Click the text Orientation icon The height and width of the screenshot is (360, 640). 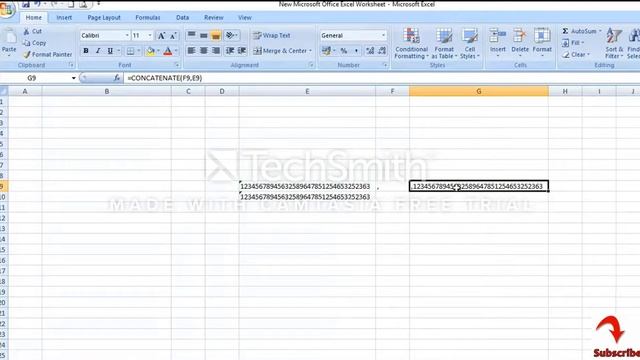tap(231, 36)
